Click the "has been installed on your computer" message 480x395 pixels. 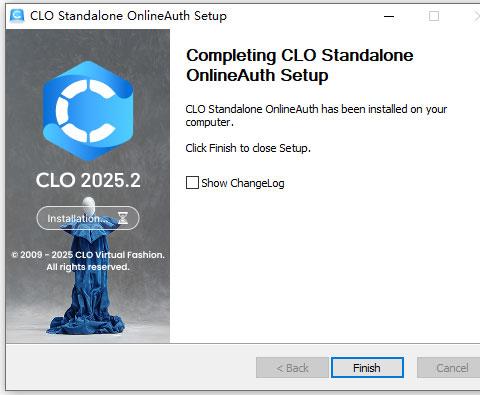[x=316, y=115]
